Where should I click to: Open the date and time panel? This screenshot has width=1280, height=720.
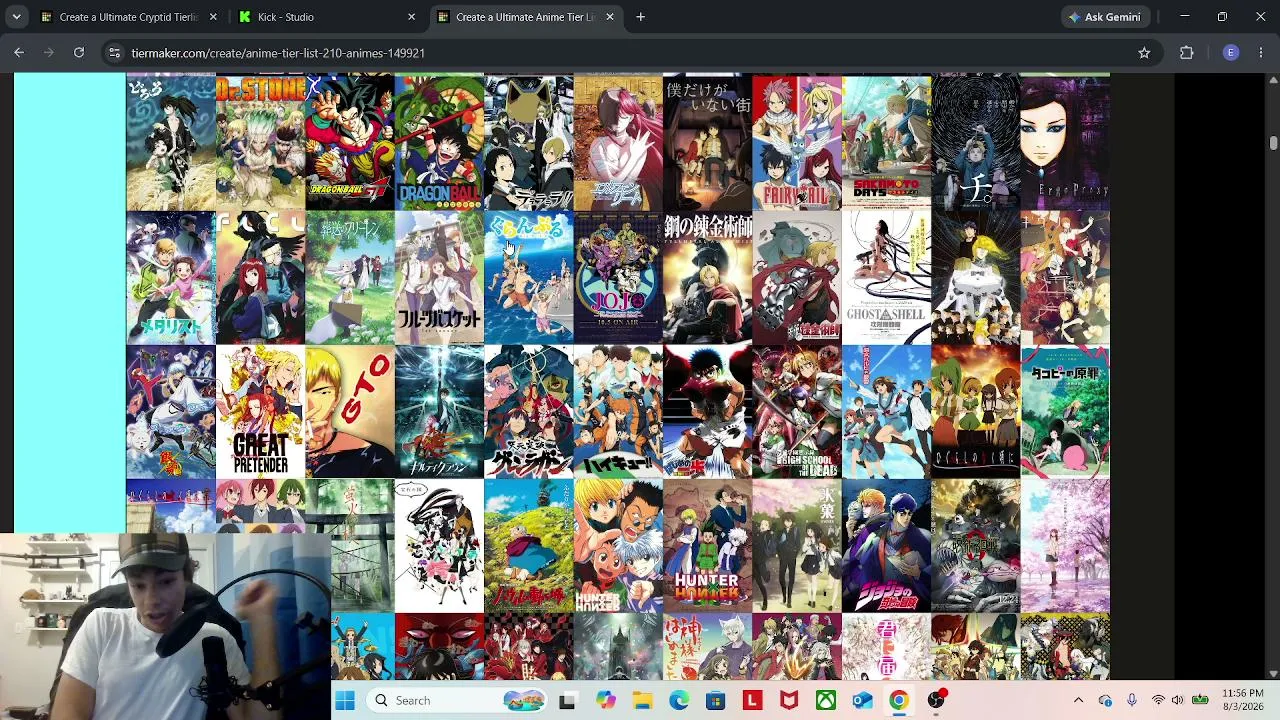coord(1244,700)
